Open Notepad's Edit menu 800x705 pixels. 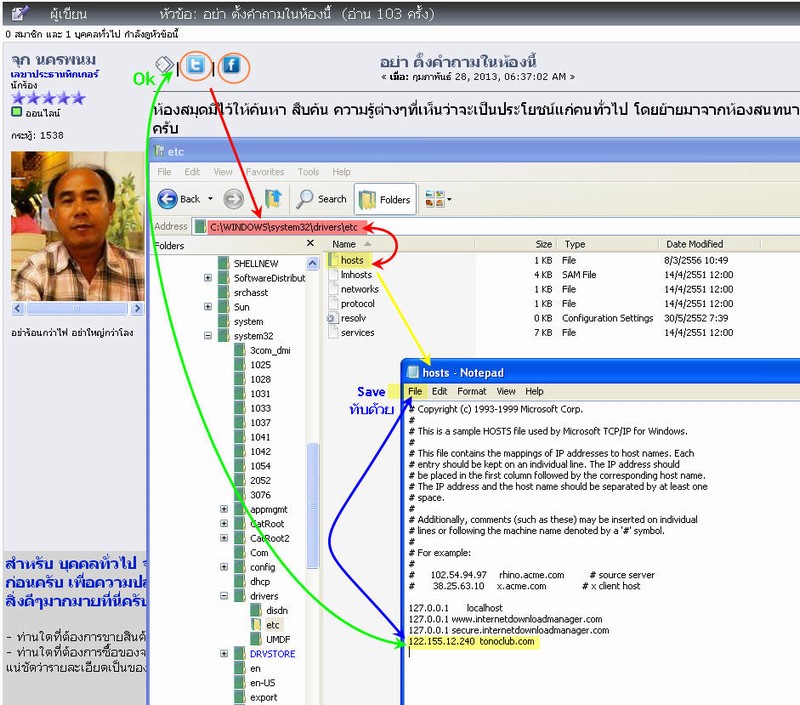(x=439, y=391)
